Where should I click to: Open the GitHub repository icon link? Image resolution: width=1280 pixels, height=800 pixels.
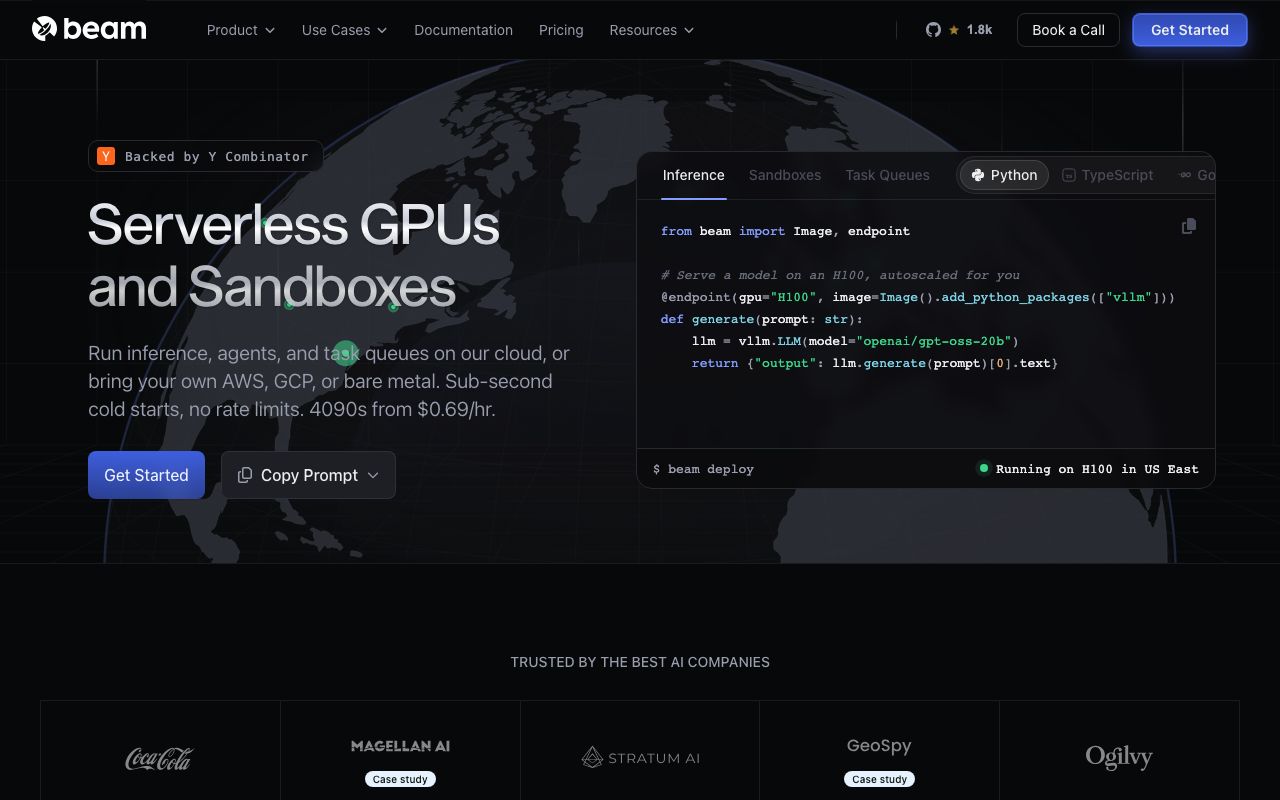933,30
